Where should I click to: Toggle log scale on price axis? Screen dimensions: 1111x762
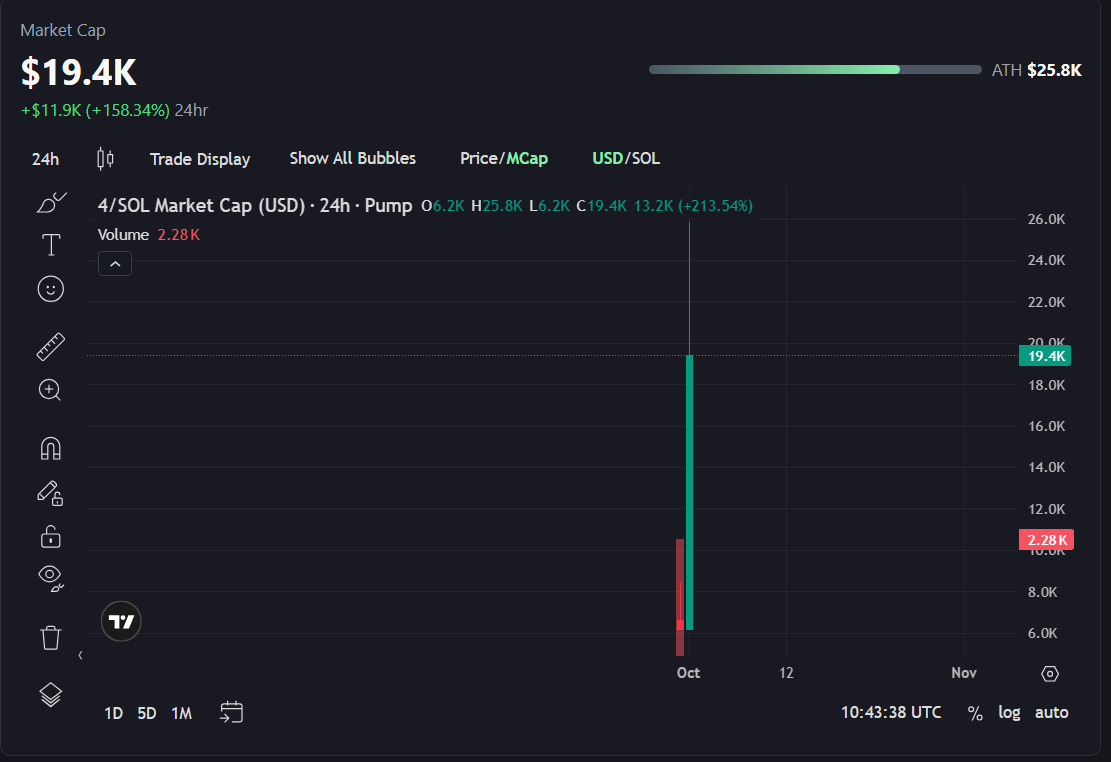pos(1009,712)
